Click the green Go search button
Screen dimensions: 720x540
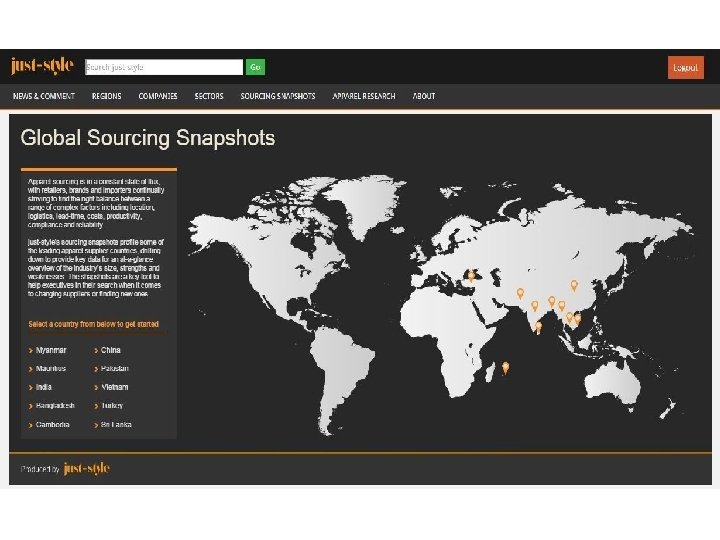coord(255,67)
